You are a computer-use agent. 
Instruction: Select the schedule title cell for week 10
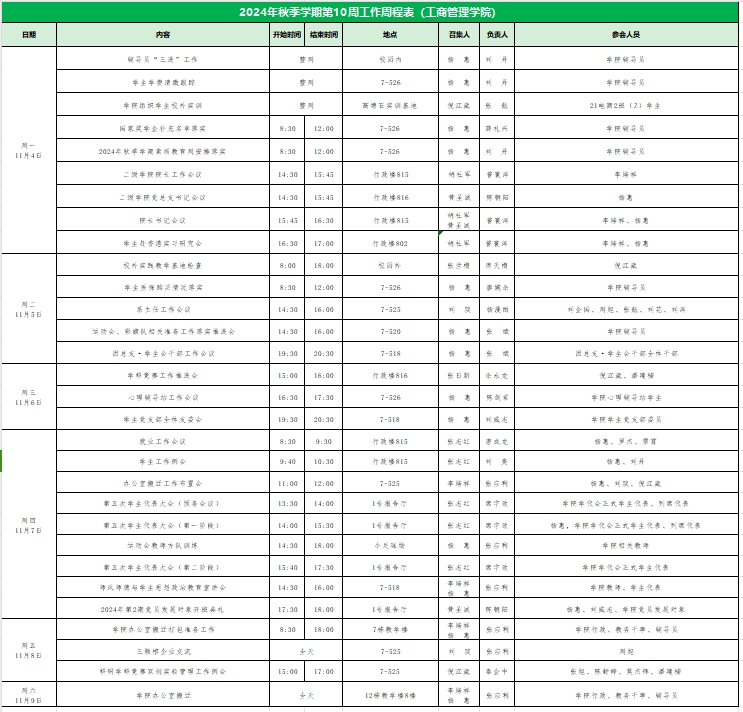tap(371, 12)
